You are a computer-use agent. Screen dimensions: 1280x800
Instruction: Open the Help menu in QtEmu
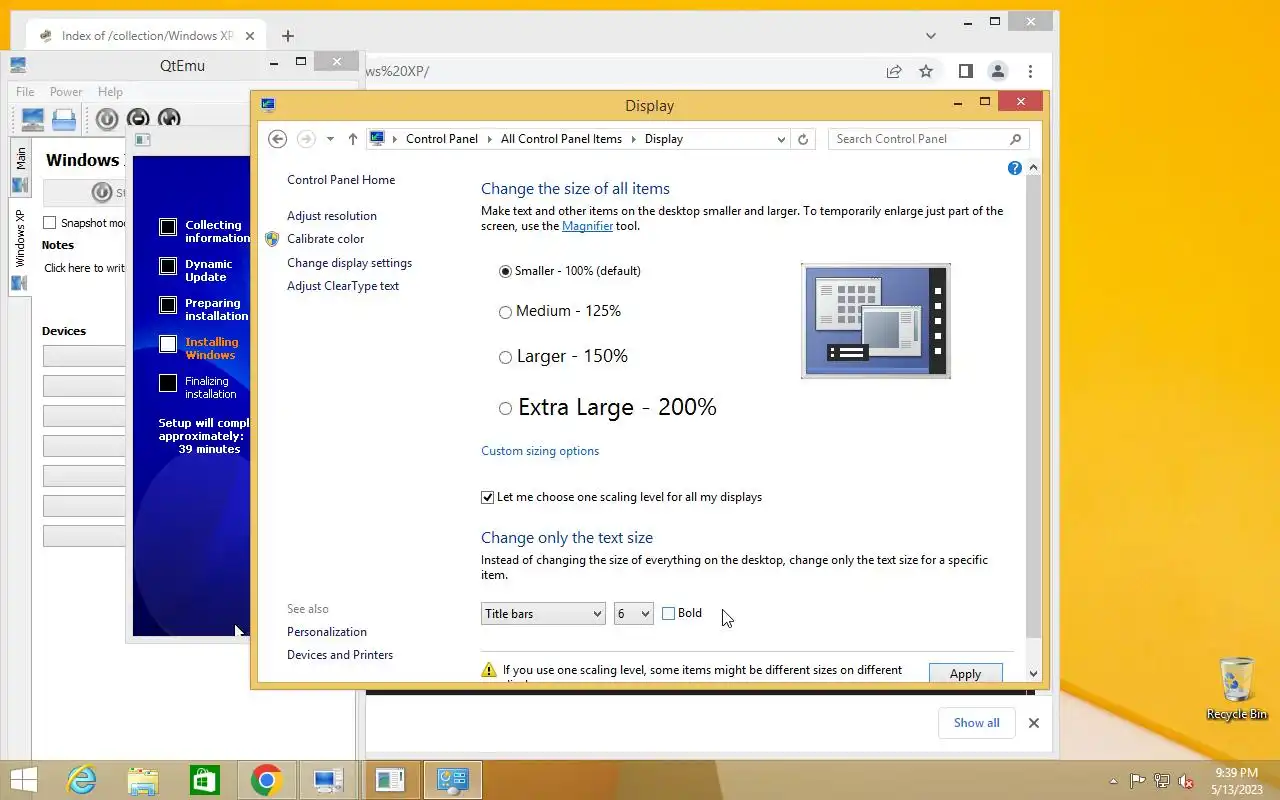[x=110, y=92]
